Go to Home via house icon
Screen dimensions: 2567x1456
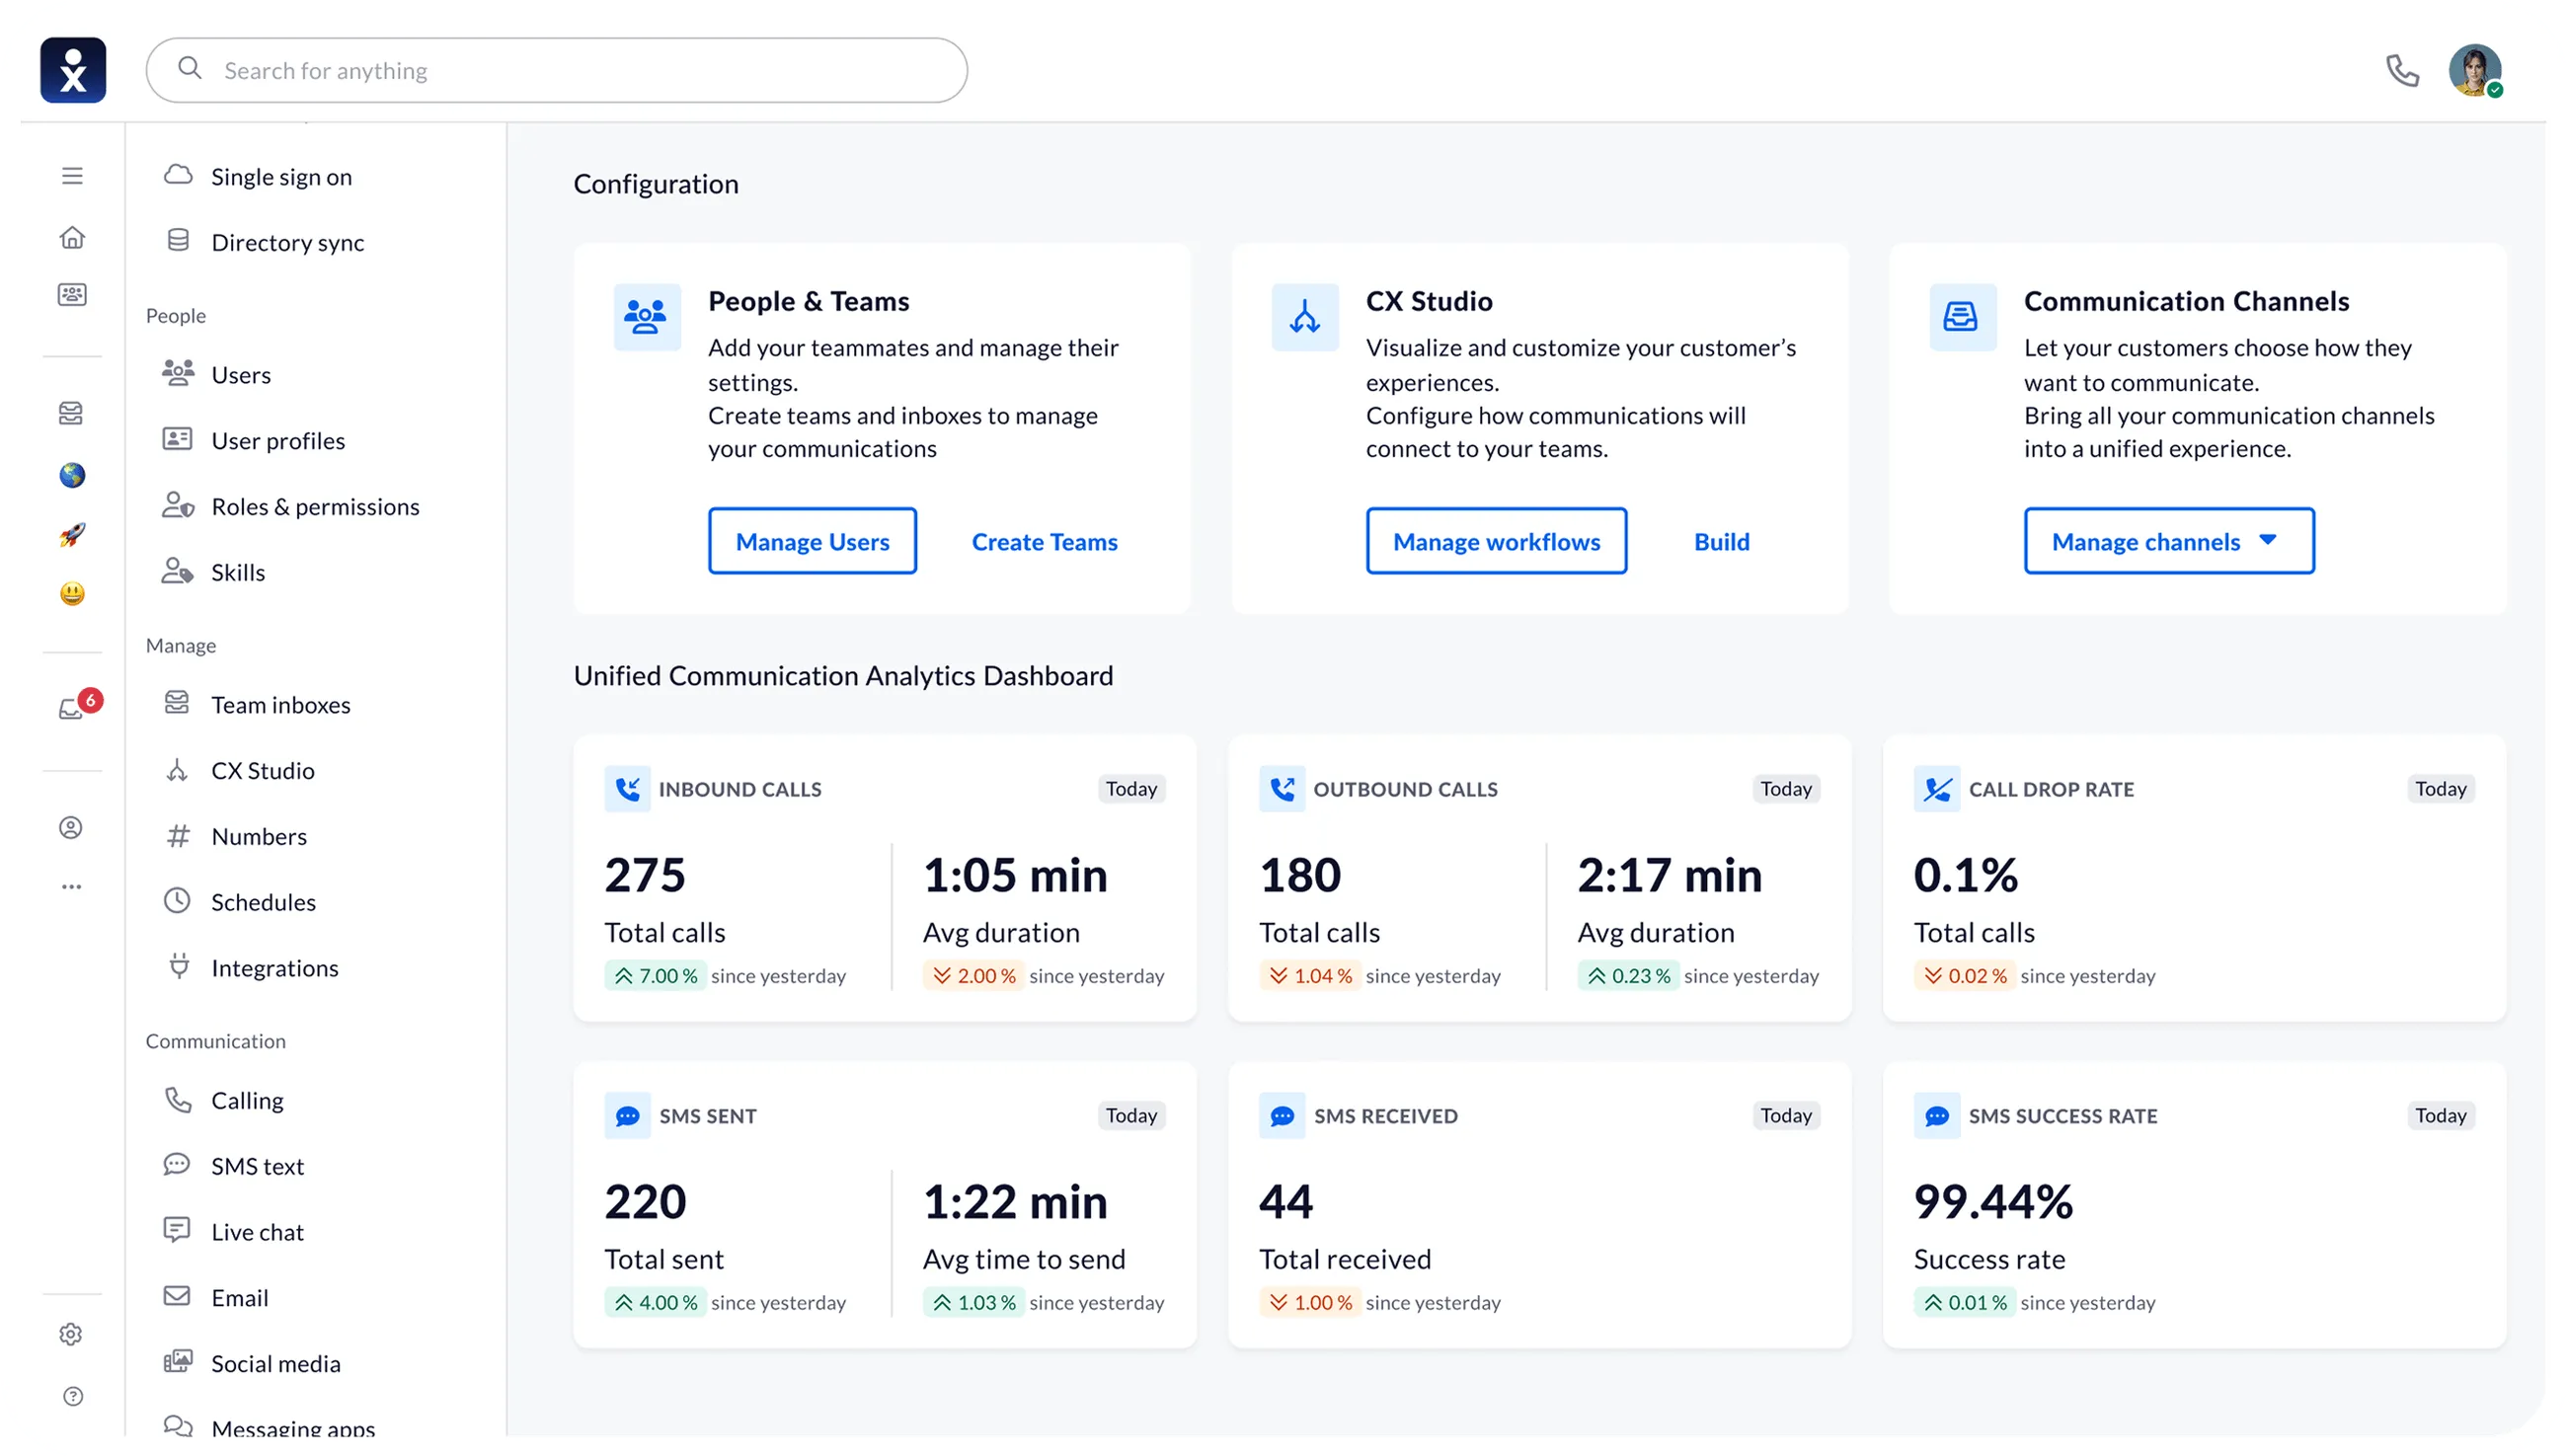tap(72, 237)
